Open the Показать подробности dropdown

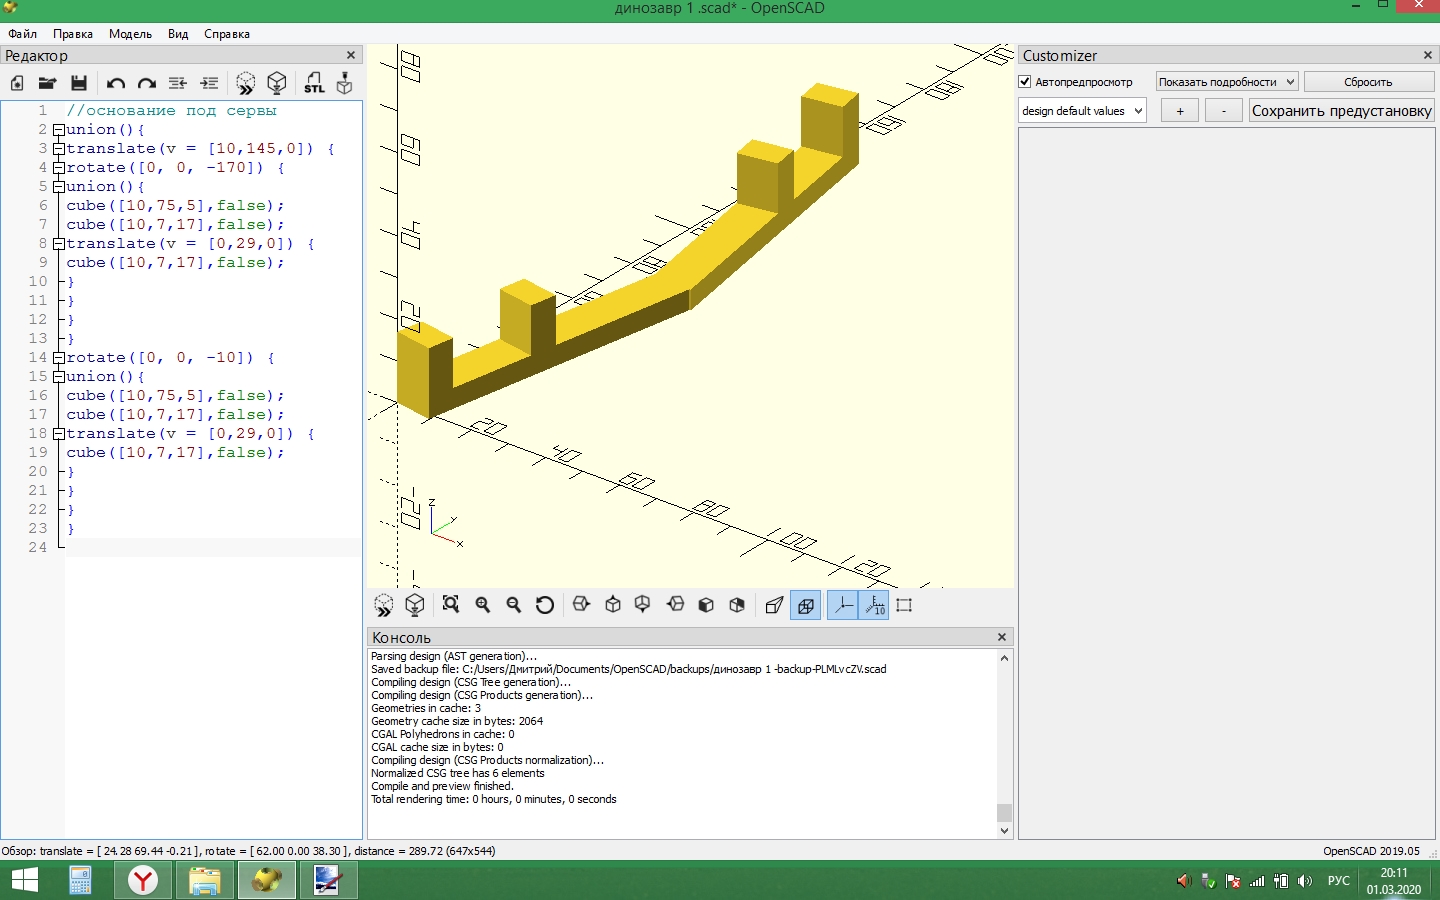click(x=1226, y=82)
